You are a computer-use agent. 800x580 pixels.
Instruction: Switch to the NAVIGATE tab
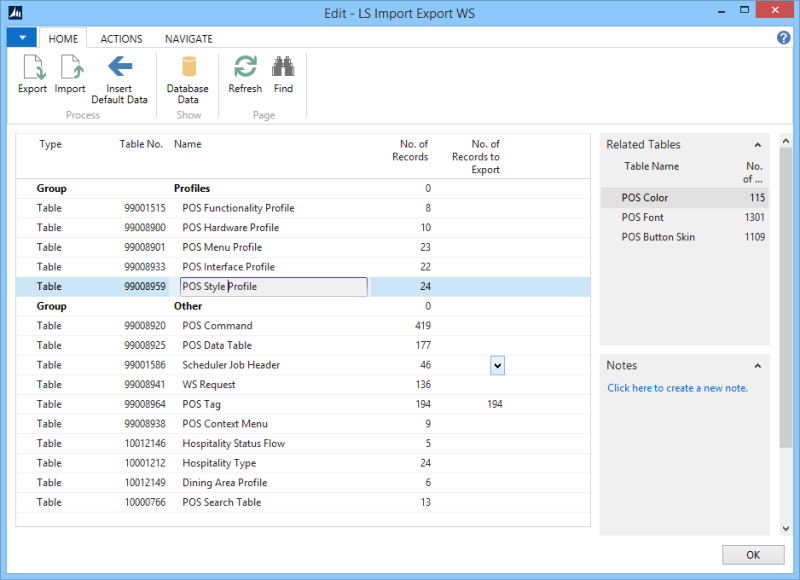(188, 39)
